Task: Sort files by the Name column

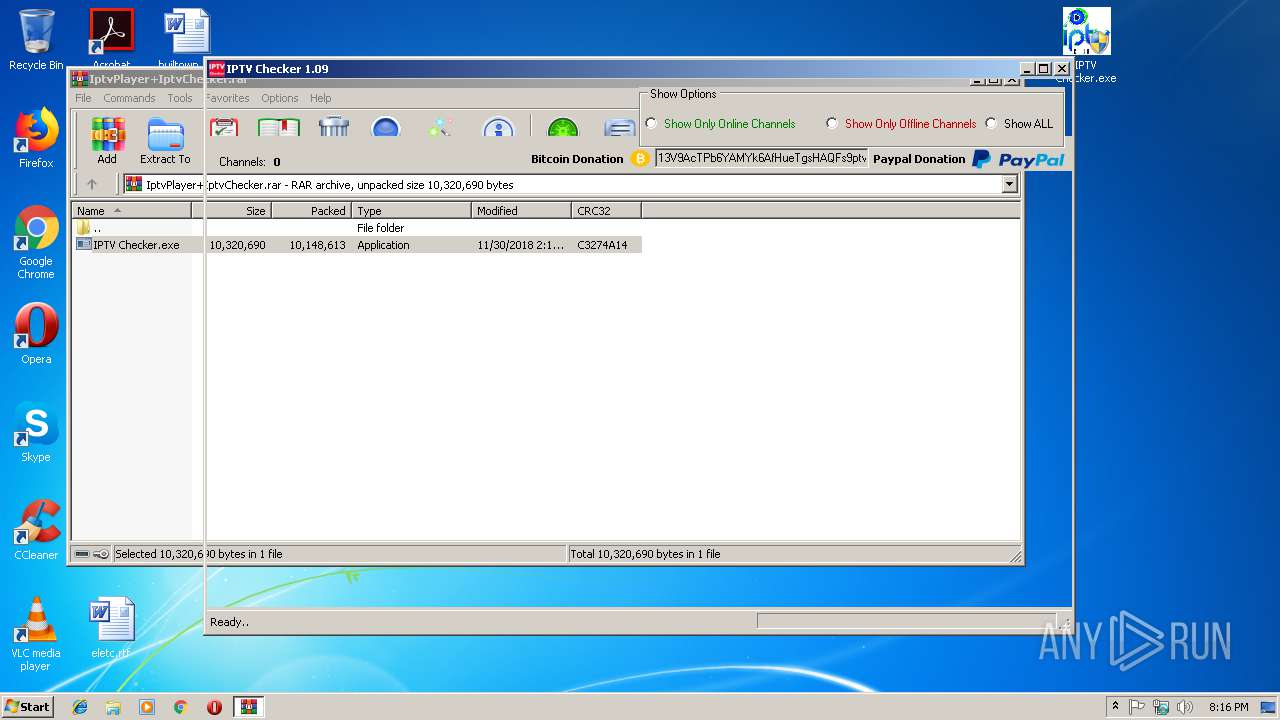Action: point(131,211)
